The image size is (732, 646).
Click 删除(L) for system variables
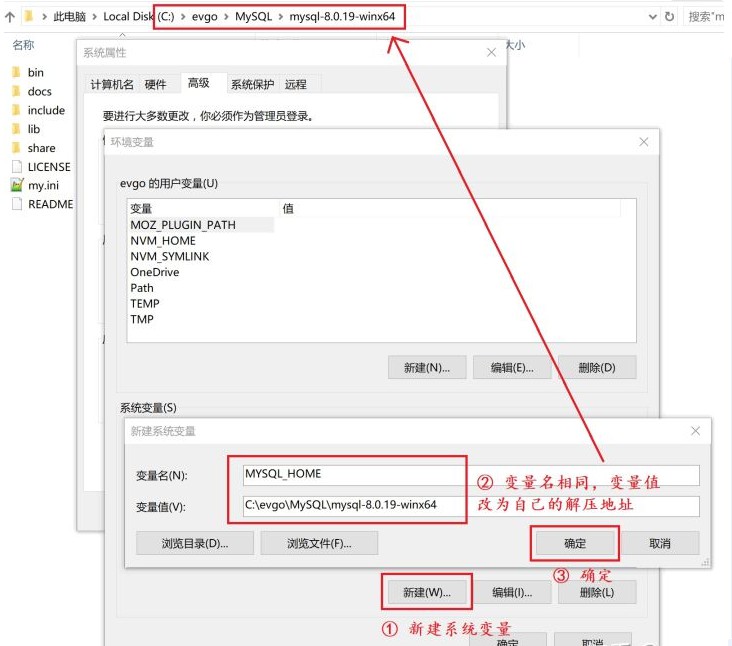597,592
